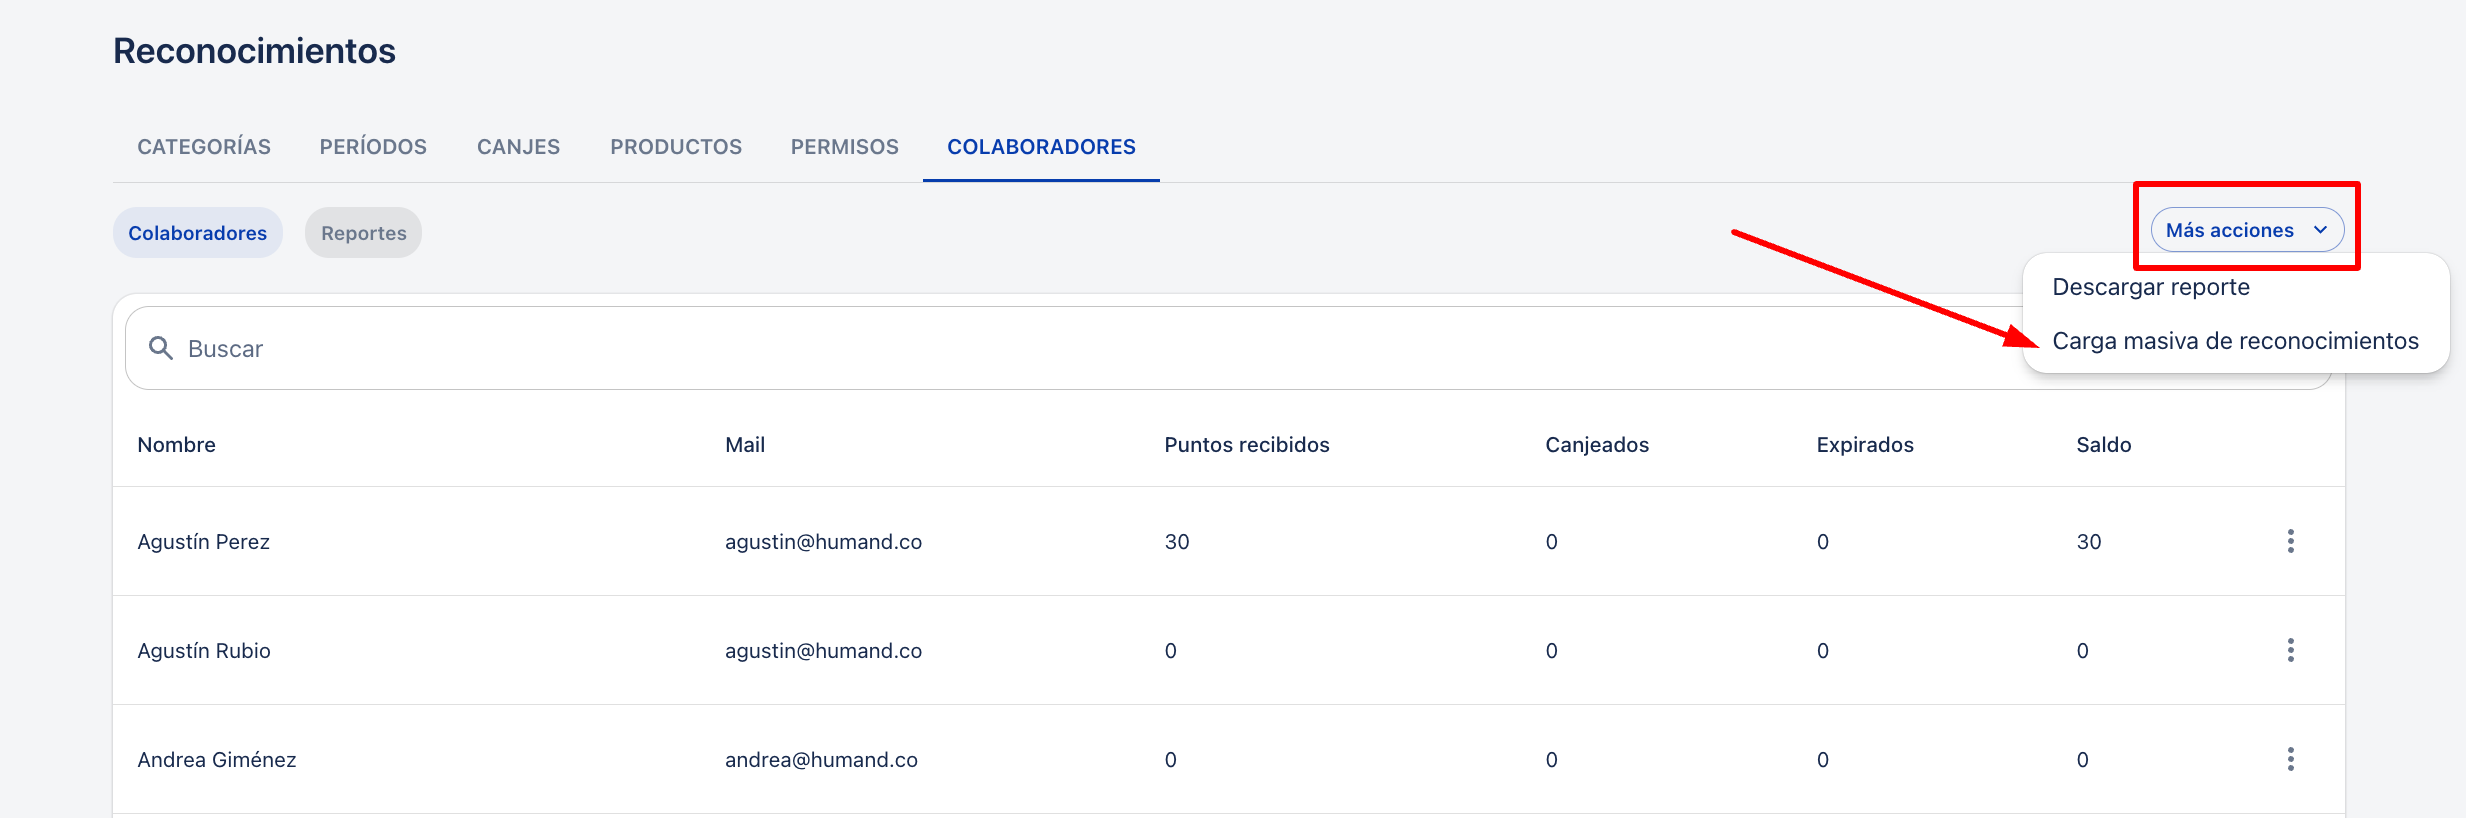Open the three-dot menu for Andrea Giménez
This screenshot has height=818, width=2466.
(x=2290, y=759)
